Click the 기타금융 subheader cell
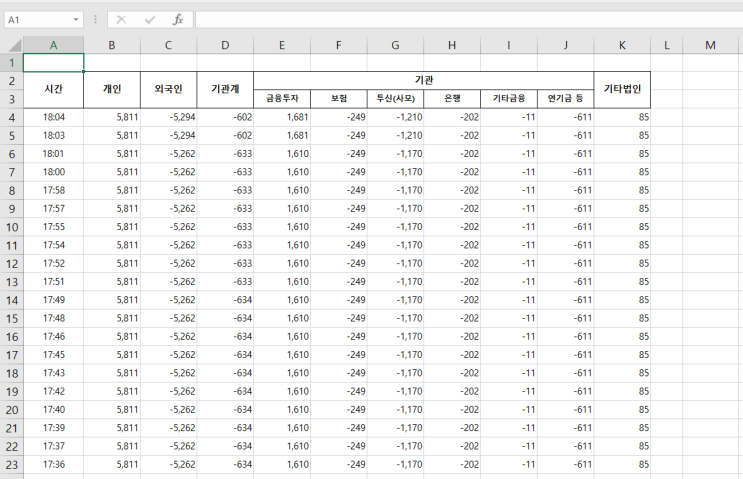The width and height of the screenshot is (743, 479). 509,99
